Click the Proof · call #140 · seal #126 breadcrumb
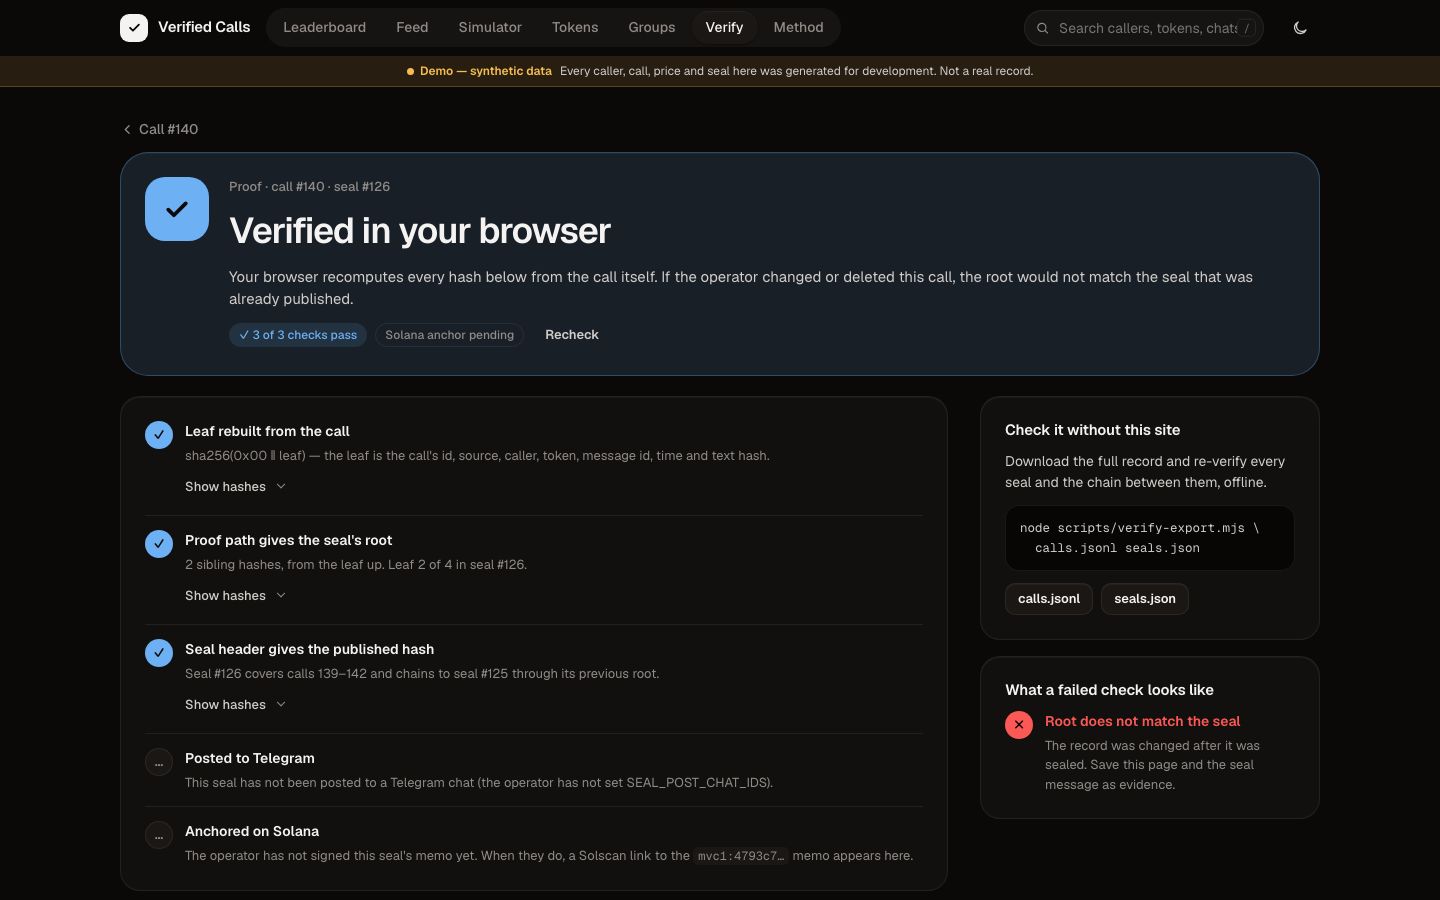Image resolution: width=1440 pixels, height=900 pixels. (x=309, y=187)
